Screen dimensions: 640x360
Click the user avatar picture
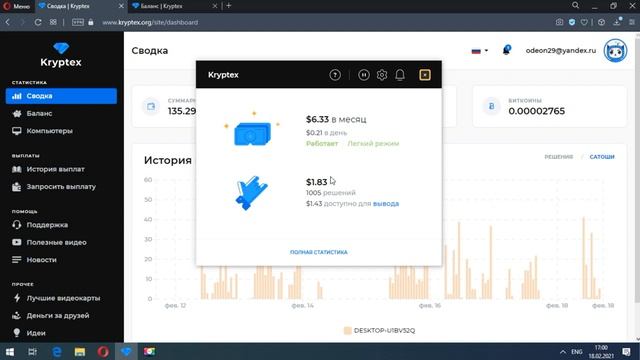615,51
